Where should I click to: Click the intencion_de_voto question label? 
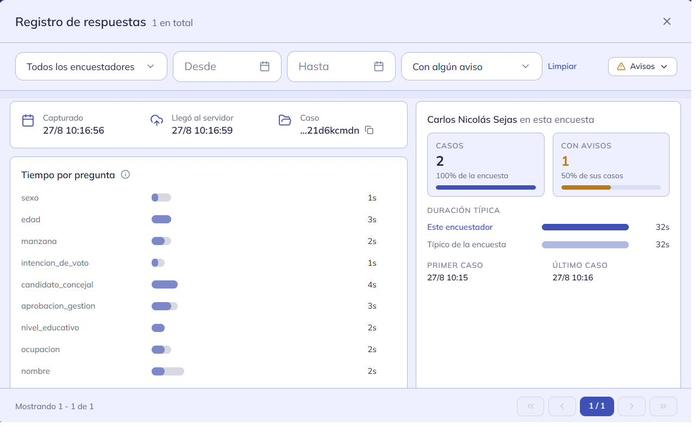click(x=55, y=263)
